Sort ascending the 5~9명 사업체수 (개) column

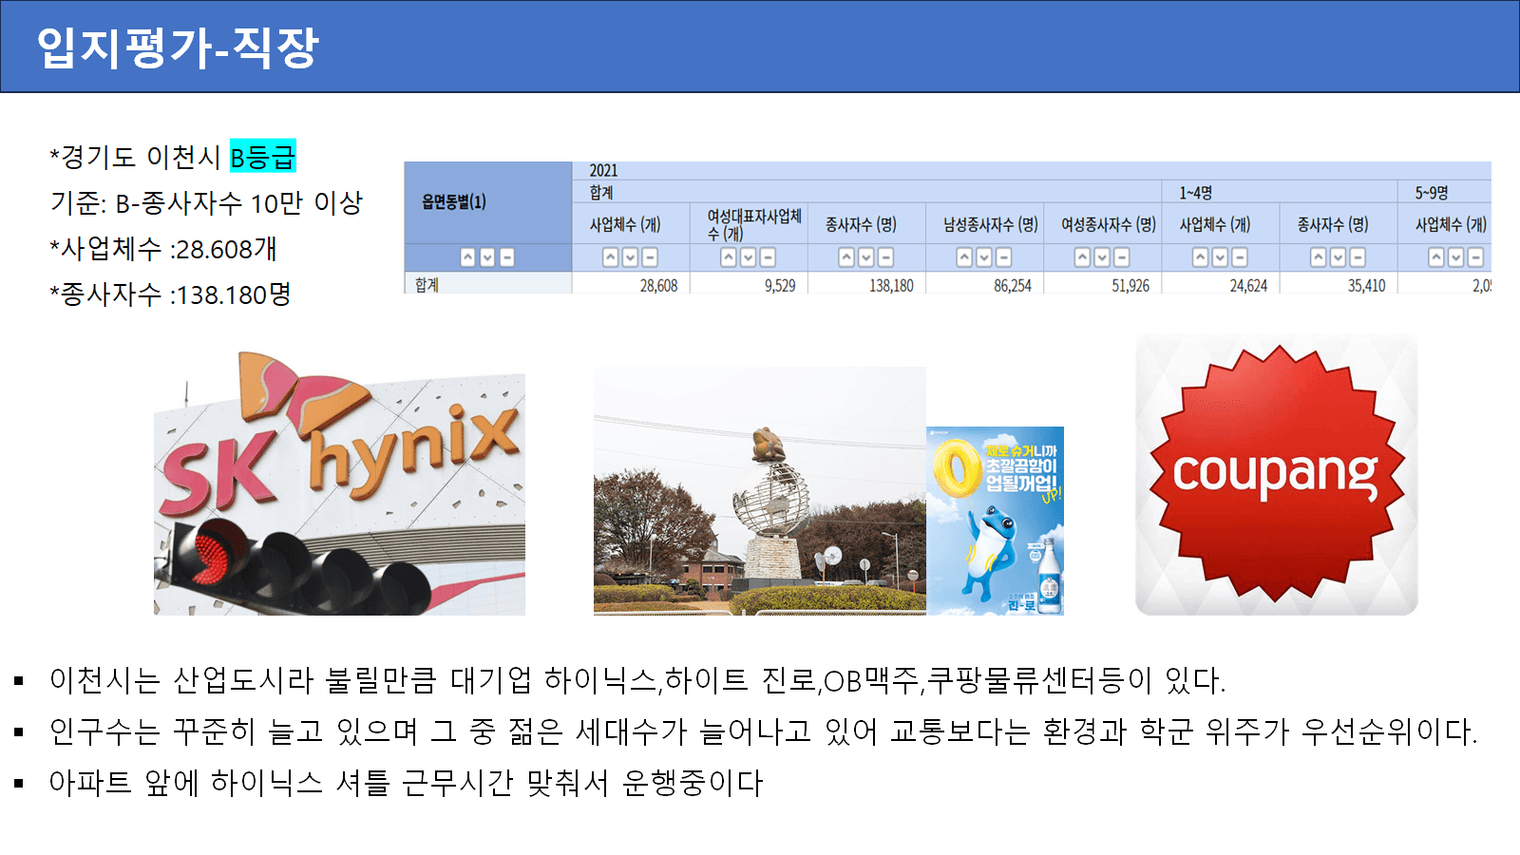pos(1436,257)
